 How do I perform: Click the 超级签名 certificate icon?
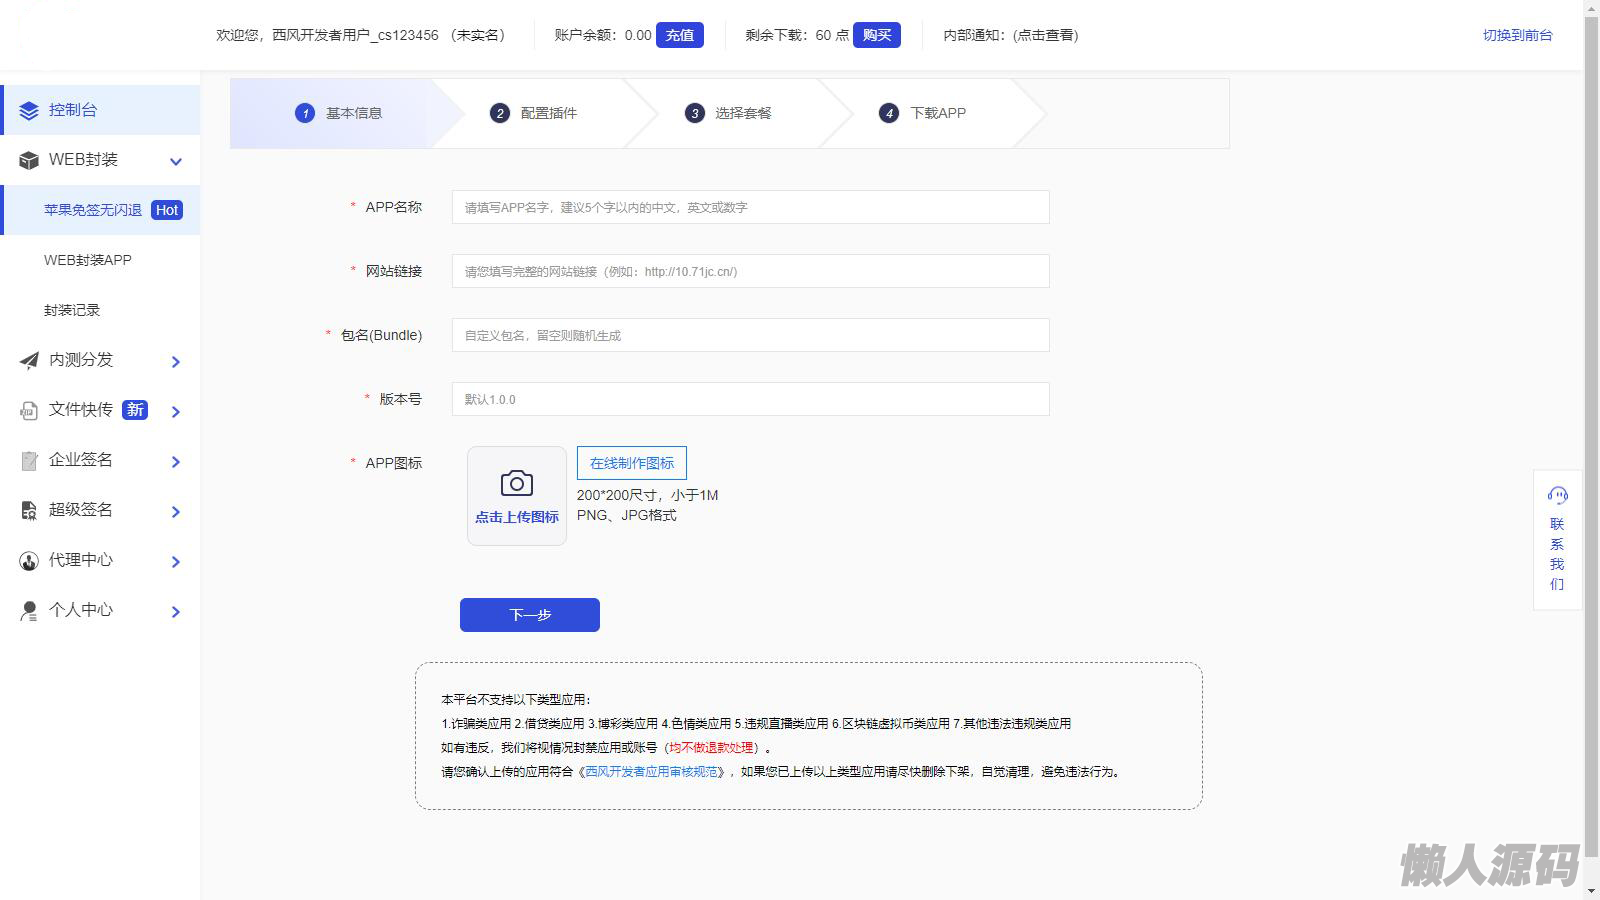pyautogui.click(x=29, y=511)
